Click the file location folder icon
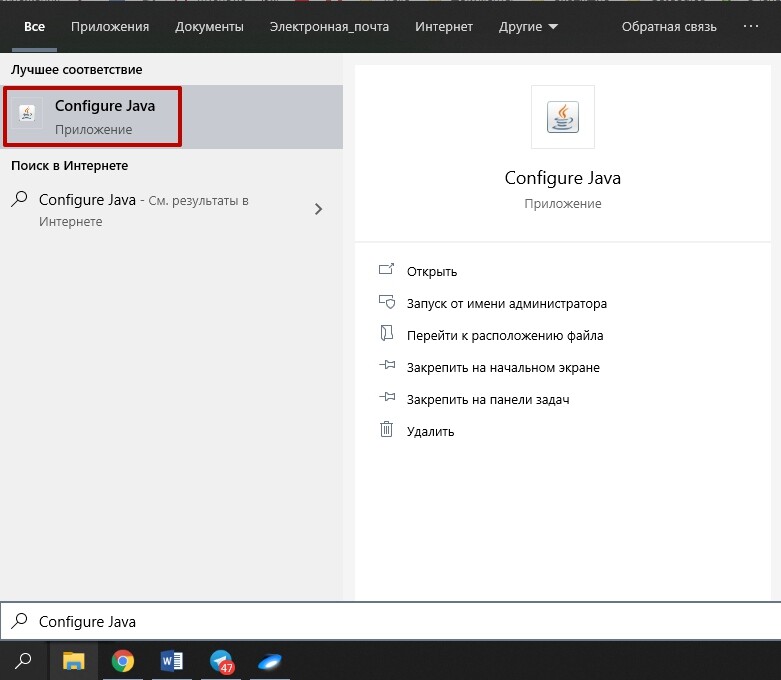 point(387,333)
